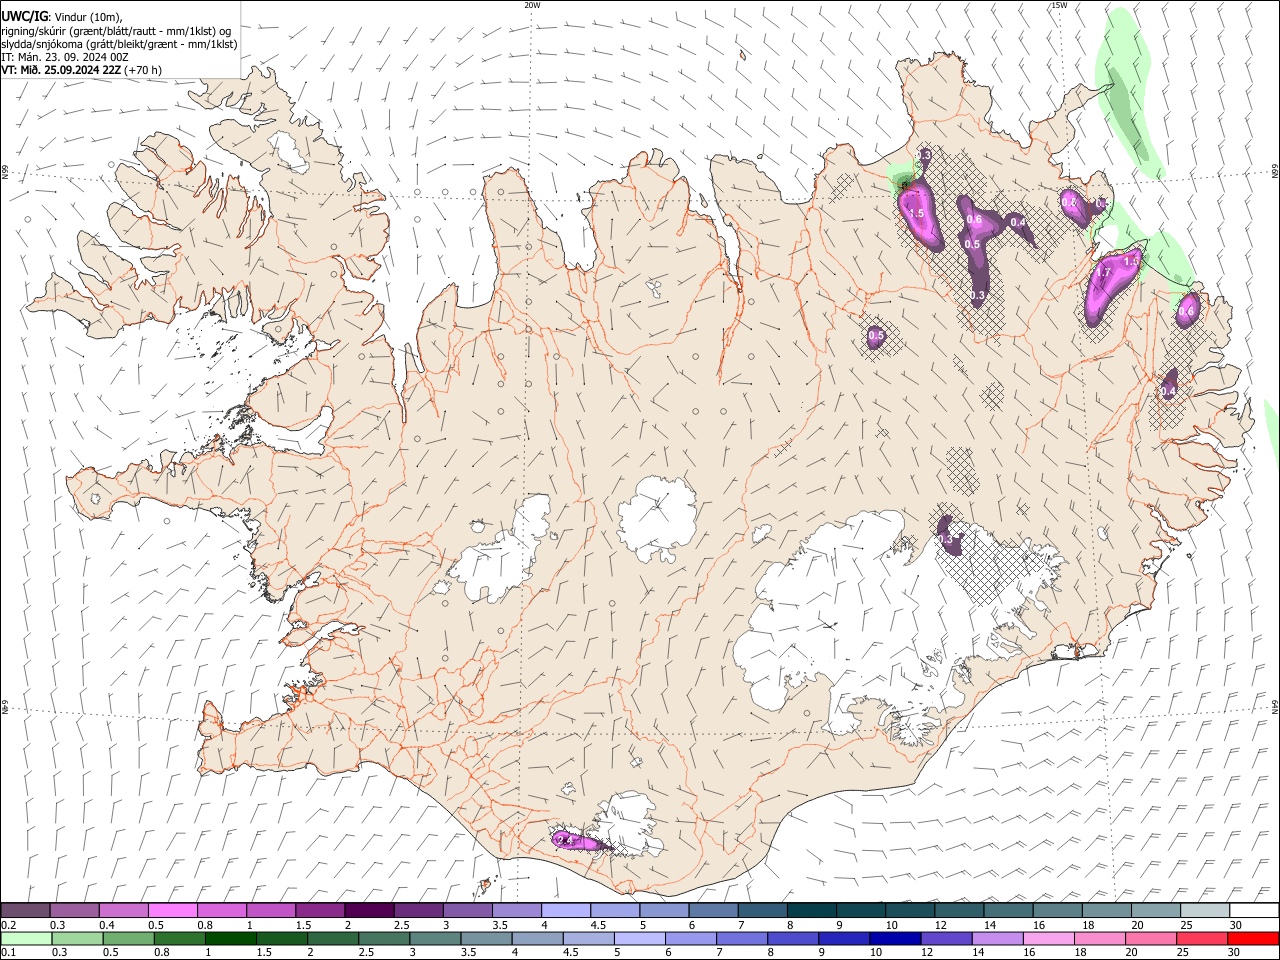Click the 'slydda/snjókoma (grátt/bleikt/grænt' header line
Screen dimensions: 1280x960
click(x=119, y=44)
